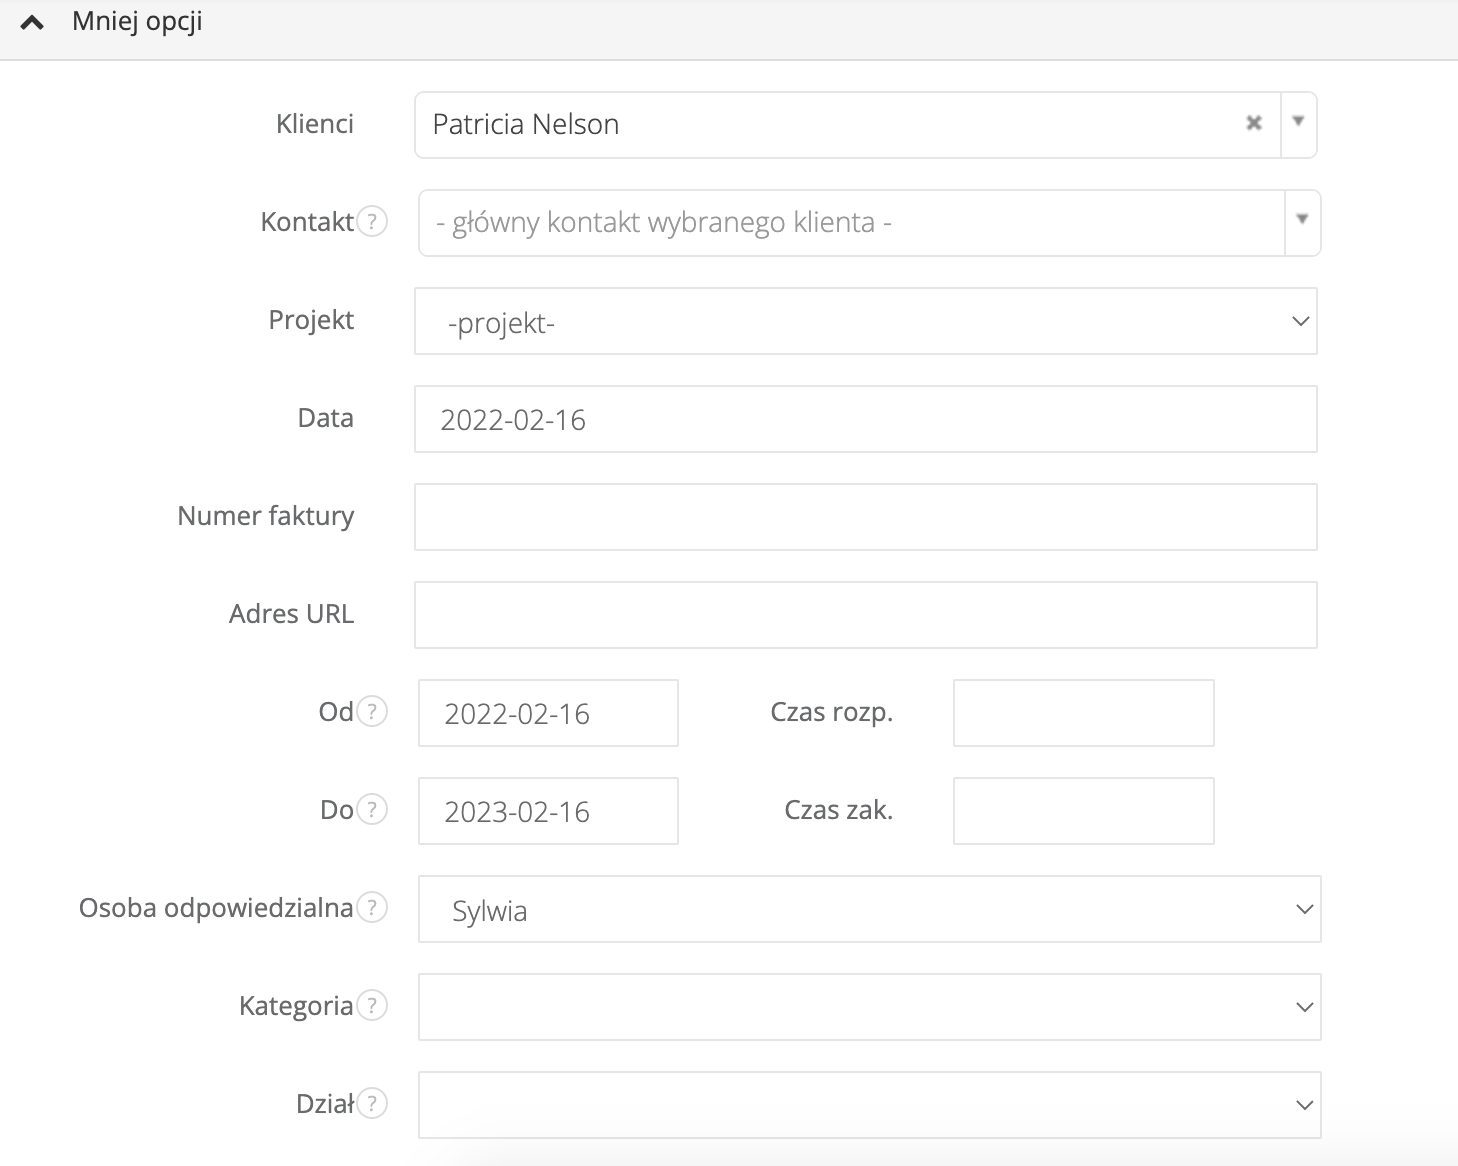Click help icon beside Osoba odpowiedzialna
This screenshot has height=1166, width=1458.
[x=372, y=907]
